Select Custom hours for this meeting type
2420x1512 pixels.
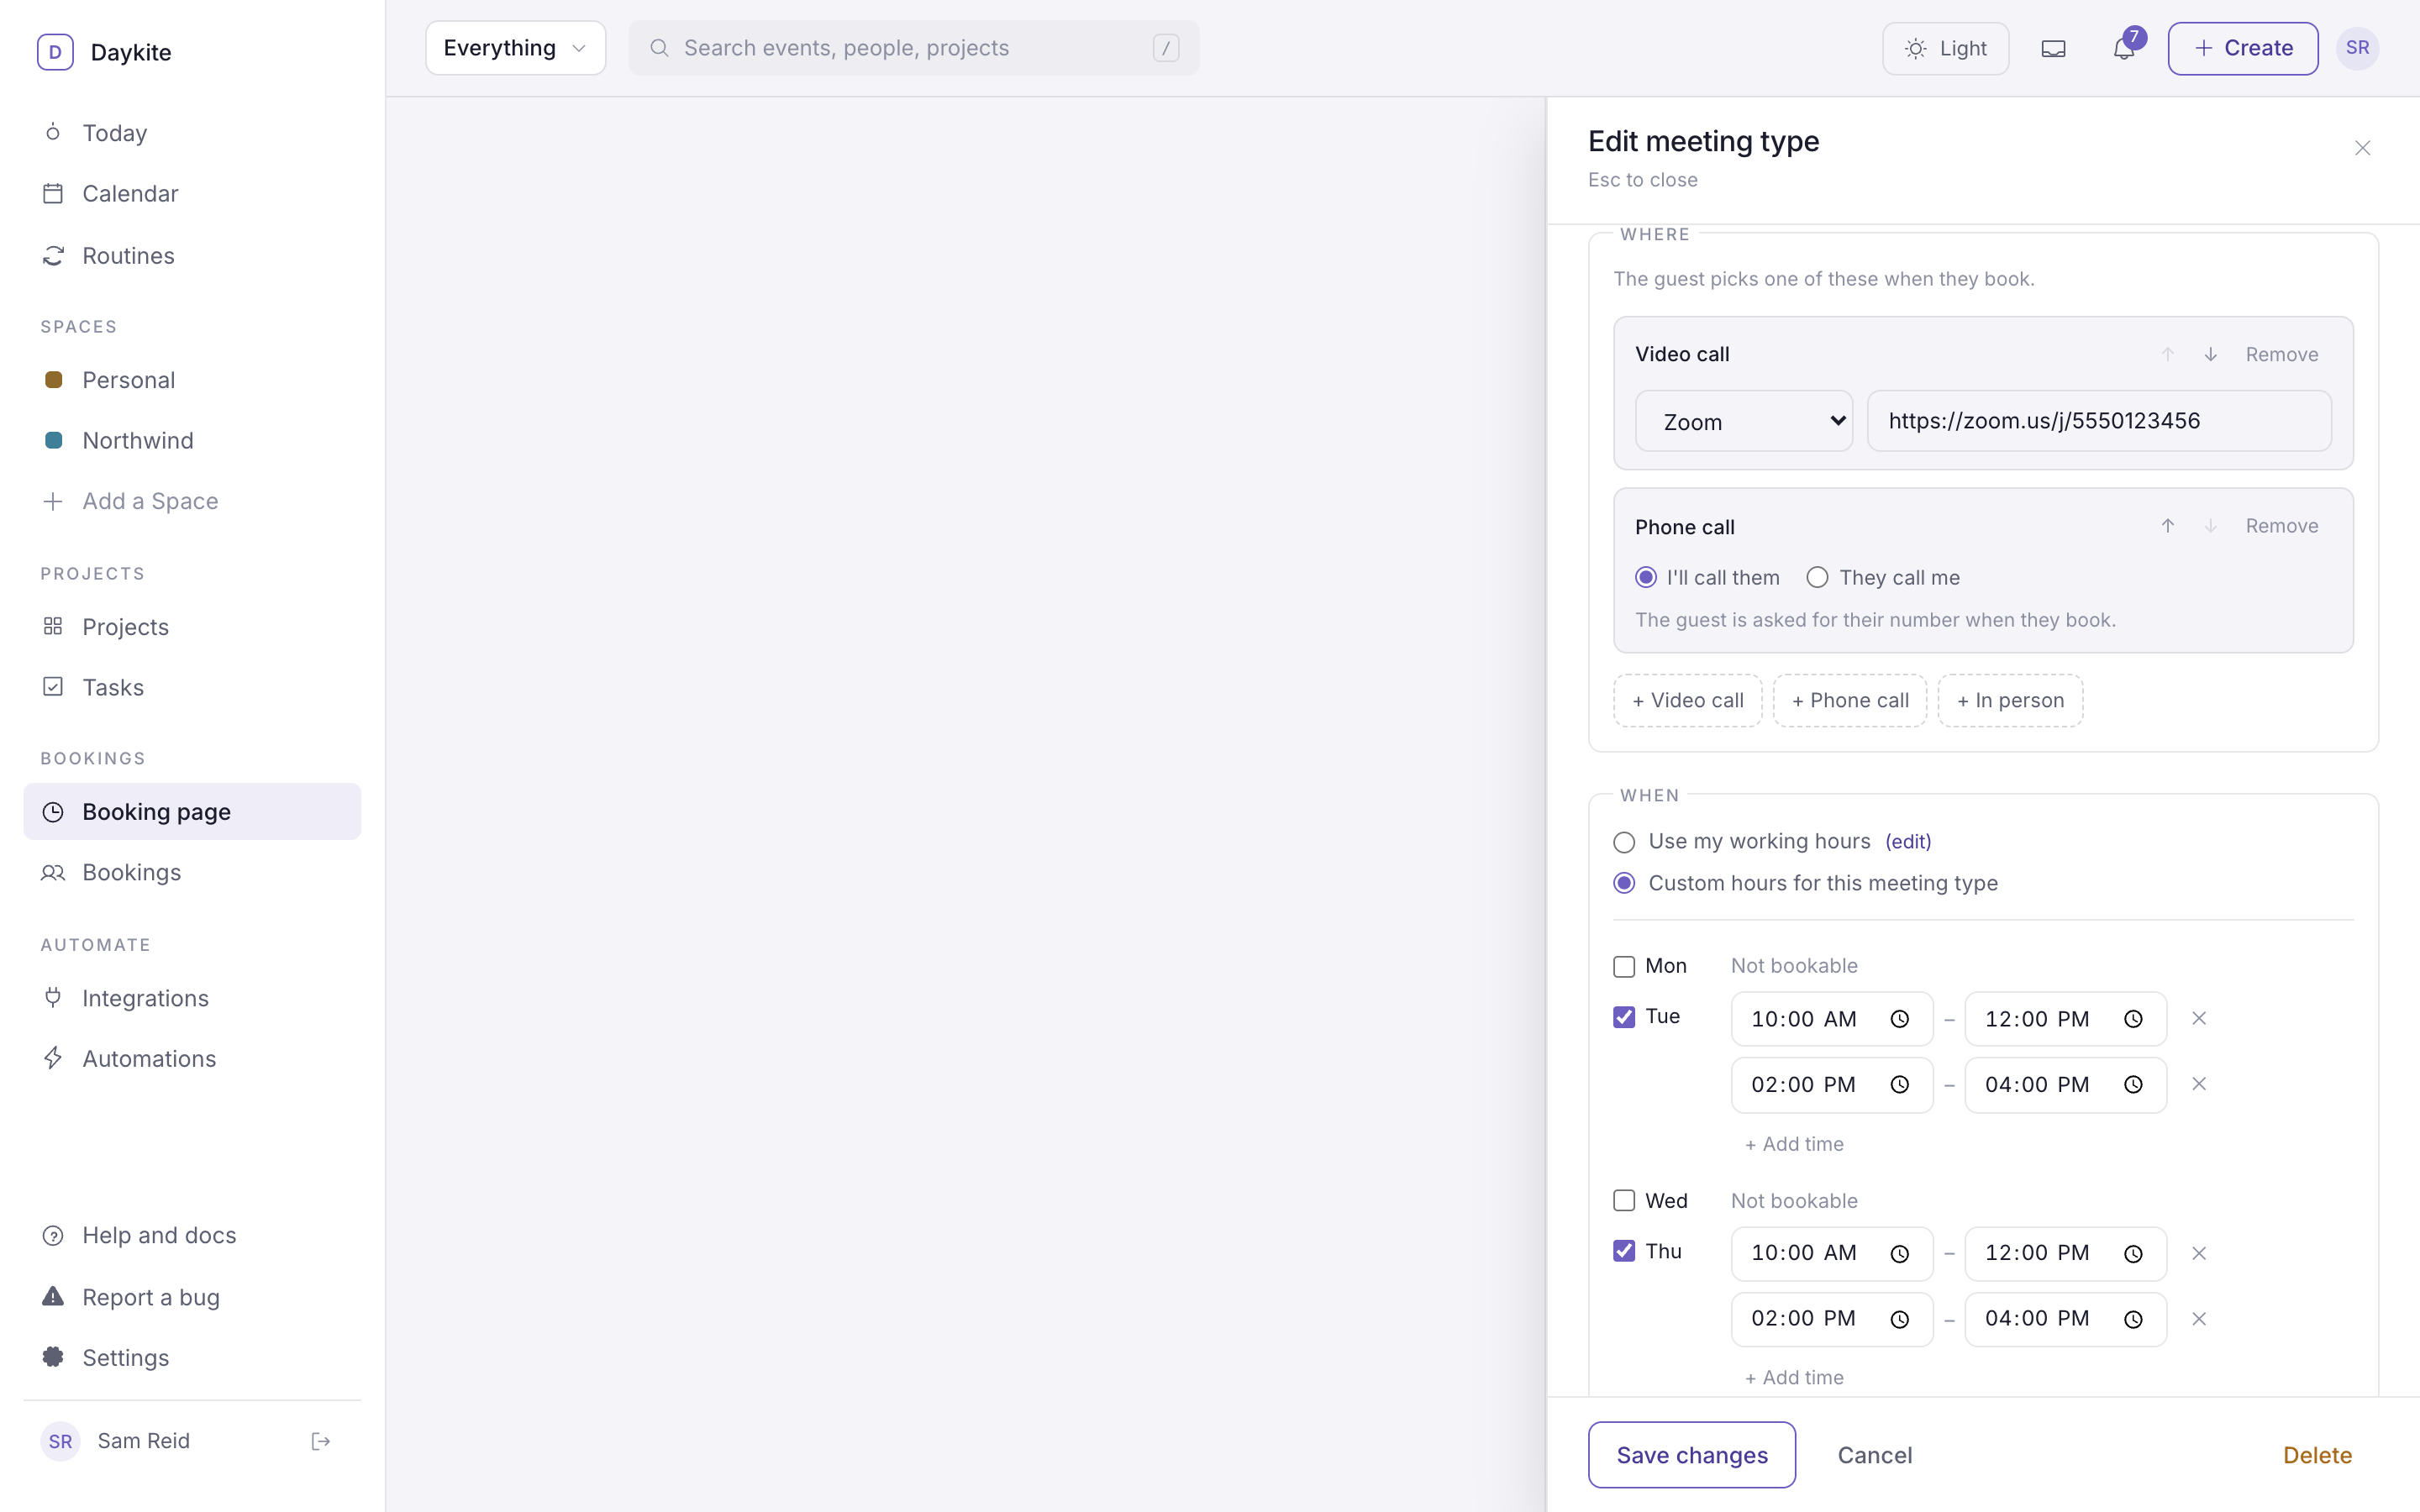(x=1624, y=883)
